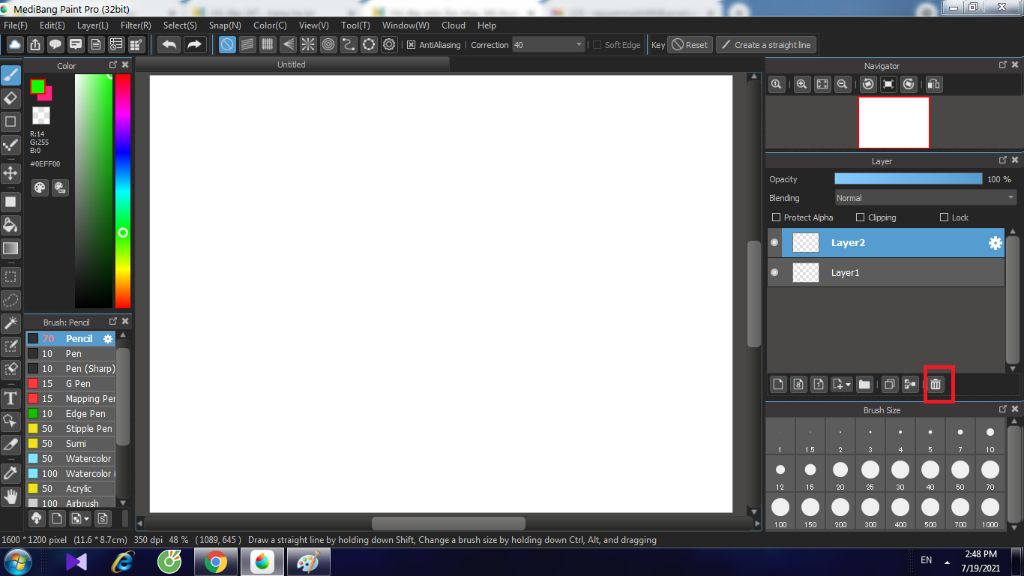This screenshot has width=1024, height=576.
Task: Click the Redo arrow
Action: click(x=194, y=44)
